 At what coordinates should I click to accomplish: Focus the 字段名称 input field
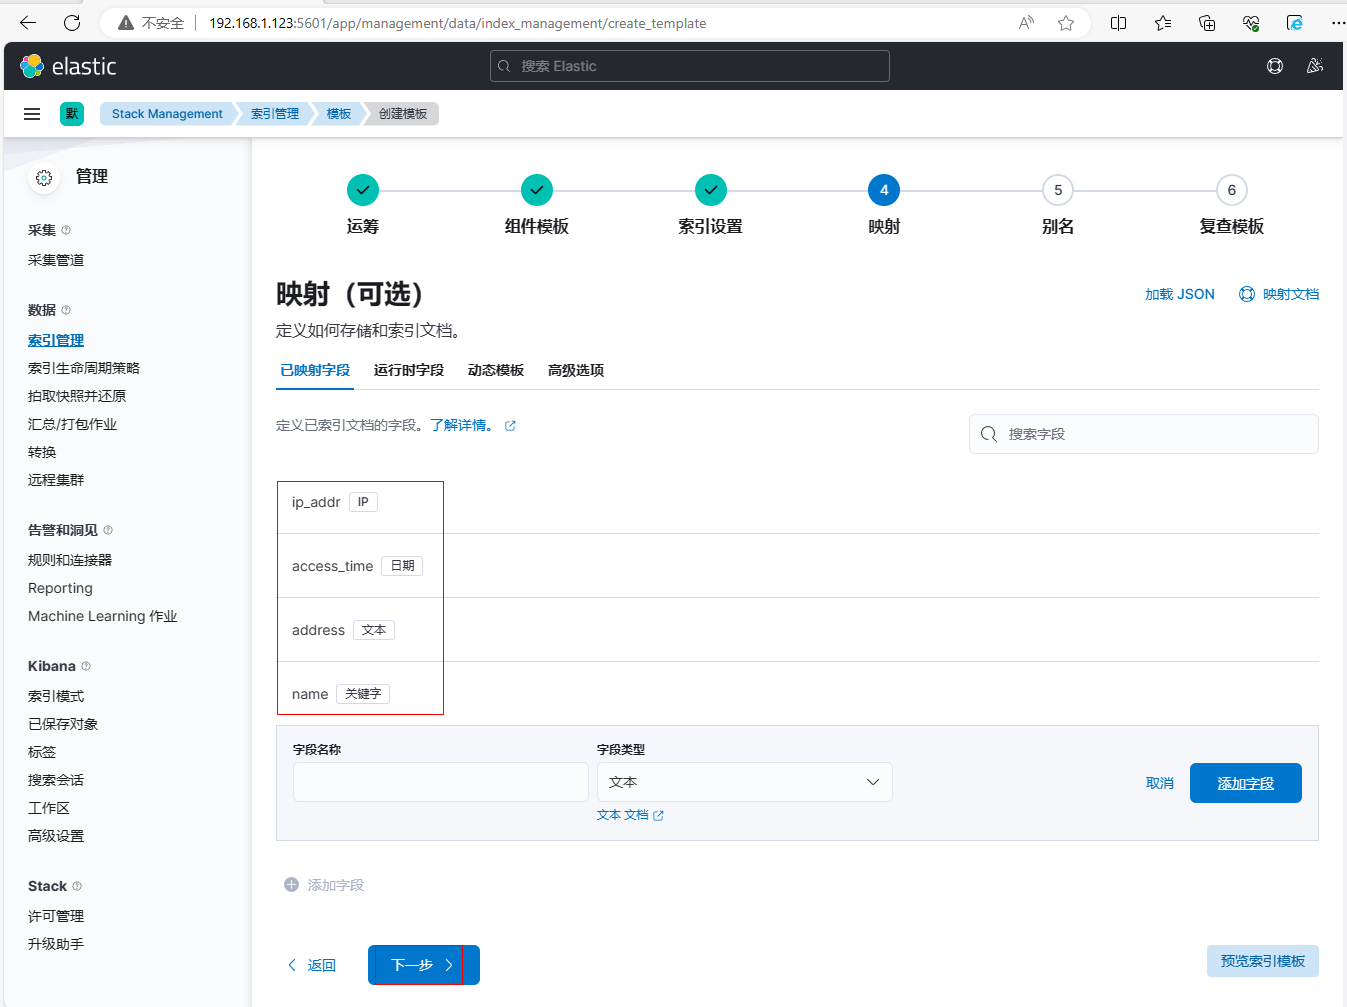440,782
